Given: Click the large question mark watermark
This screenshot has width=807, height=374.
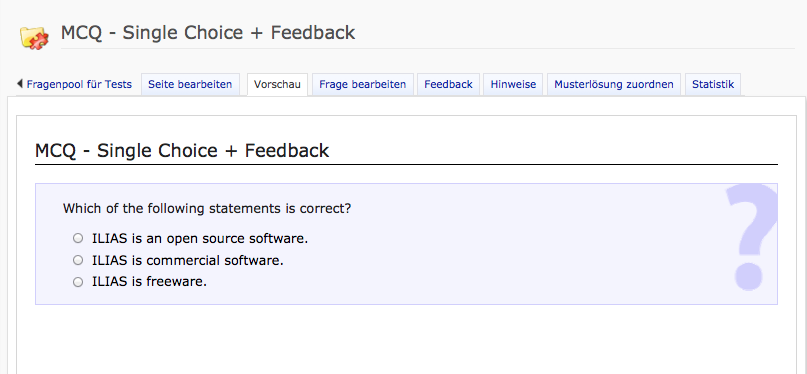Looking at the screenshot, I should click(751, 238).
